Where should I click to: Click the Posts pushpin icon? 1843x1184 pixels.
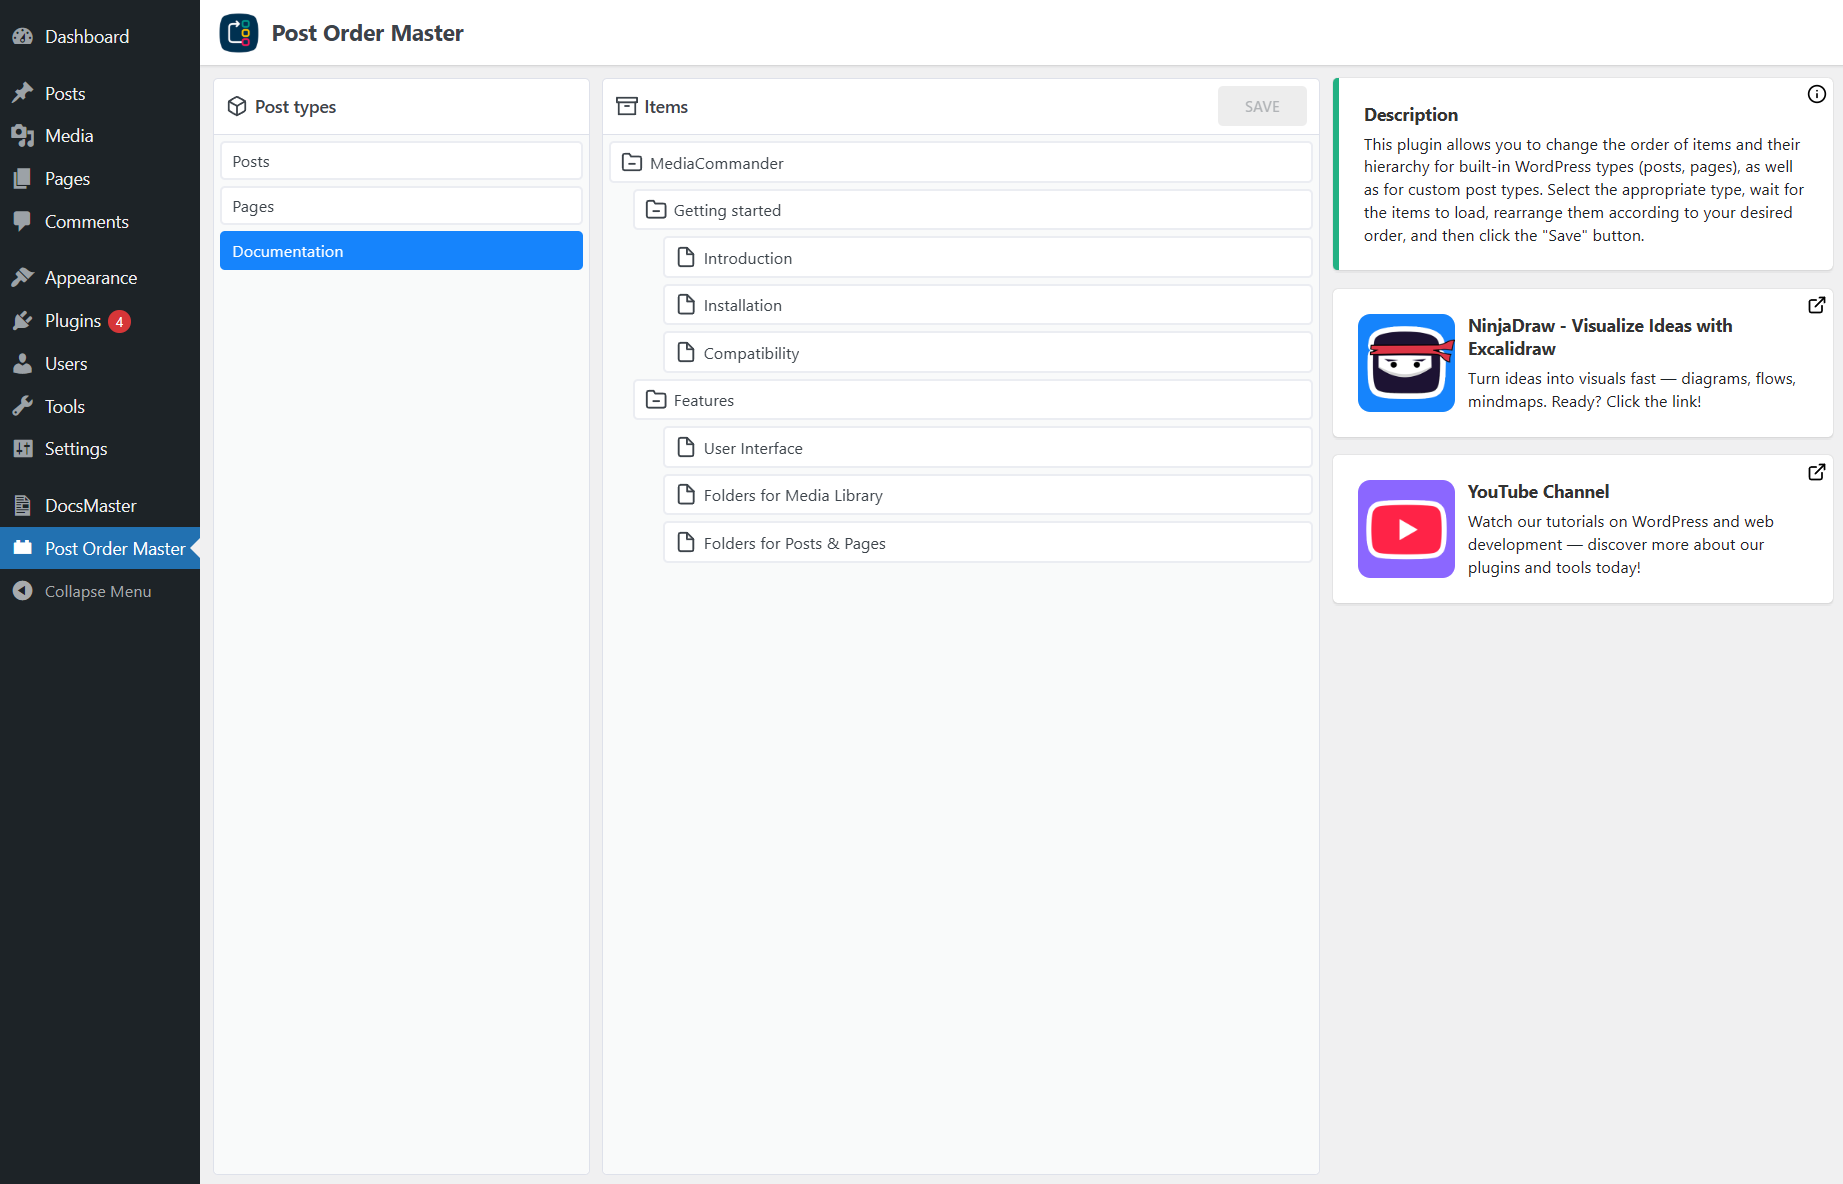click(x=23, y=93)
